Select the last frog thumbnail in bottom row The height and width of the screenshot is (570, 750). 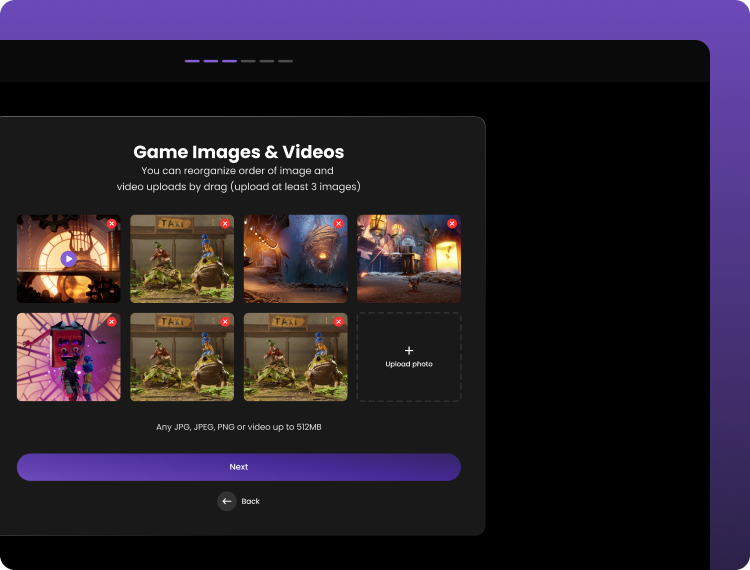[295, 362]
